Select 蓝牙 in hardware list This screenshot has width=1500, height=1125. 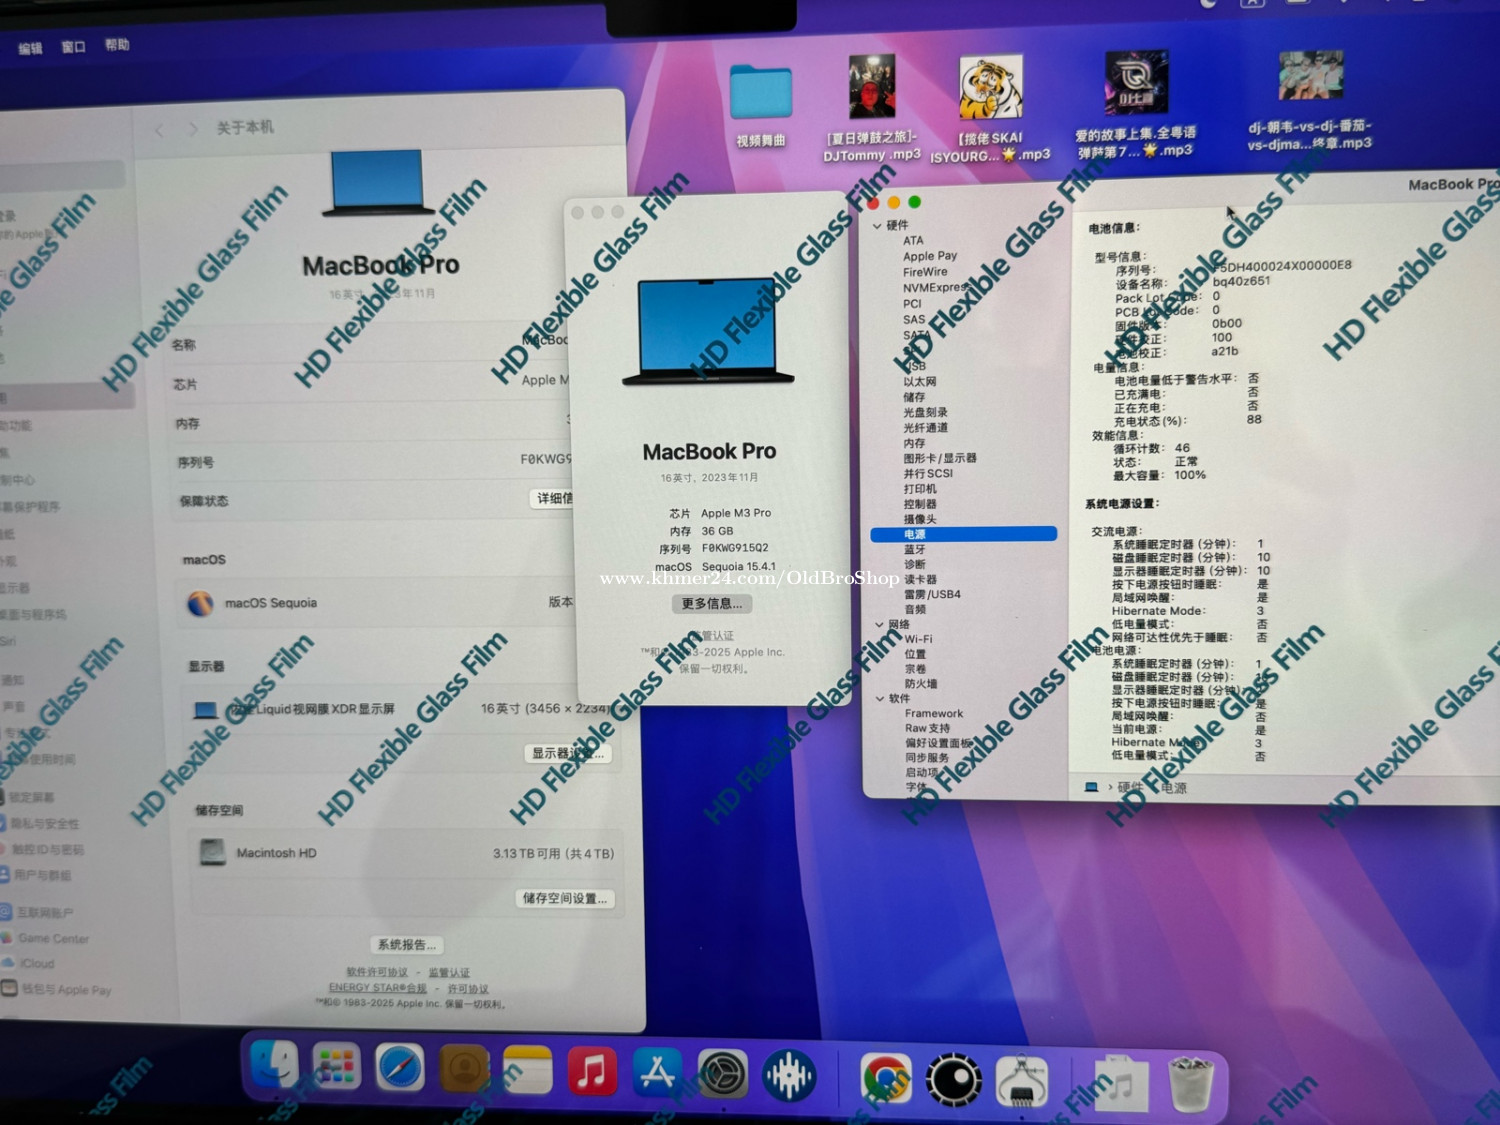point(915,549)
